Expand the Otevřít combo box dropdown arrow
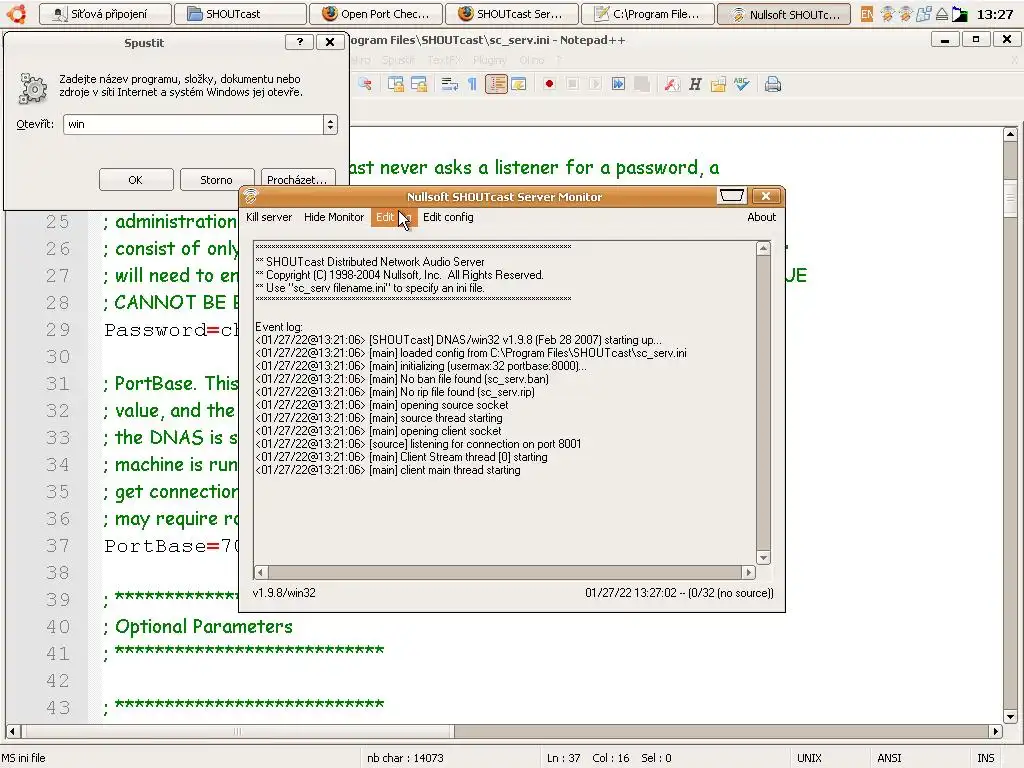The width and height of the screenshot is (1024, 768). coord(330,124)
